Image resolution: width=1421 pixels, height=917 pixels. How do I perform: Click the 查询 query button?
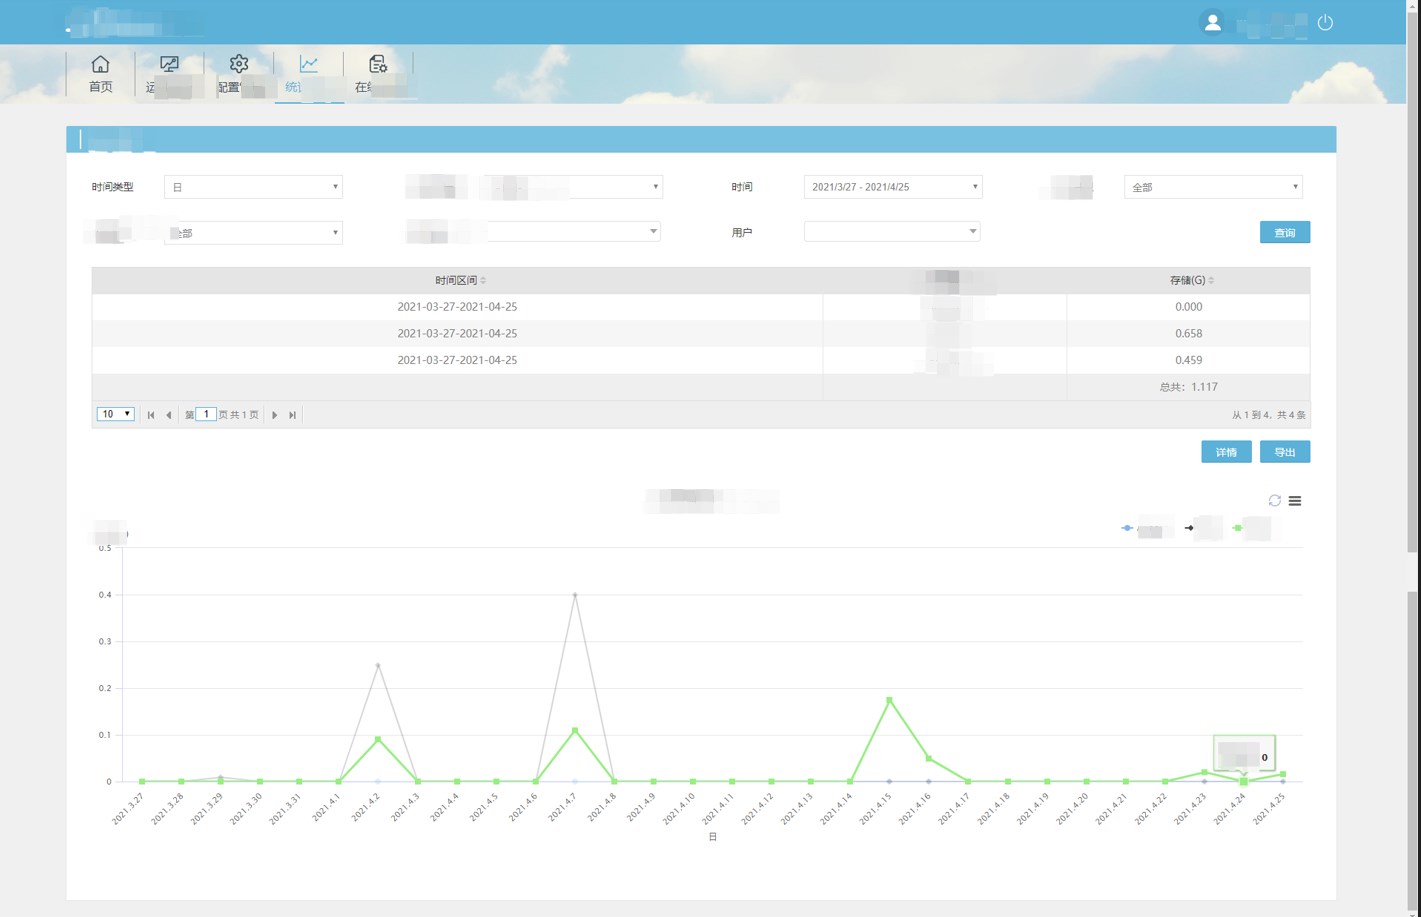(1284, 232)
